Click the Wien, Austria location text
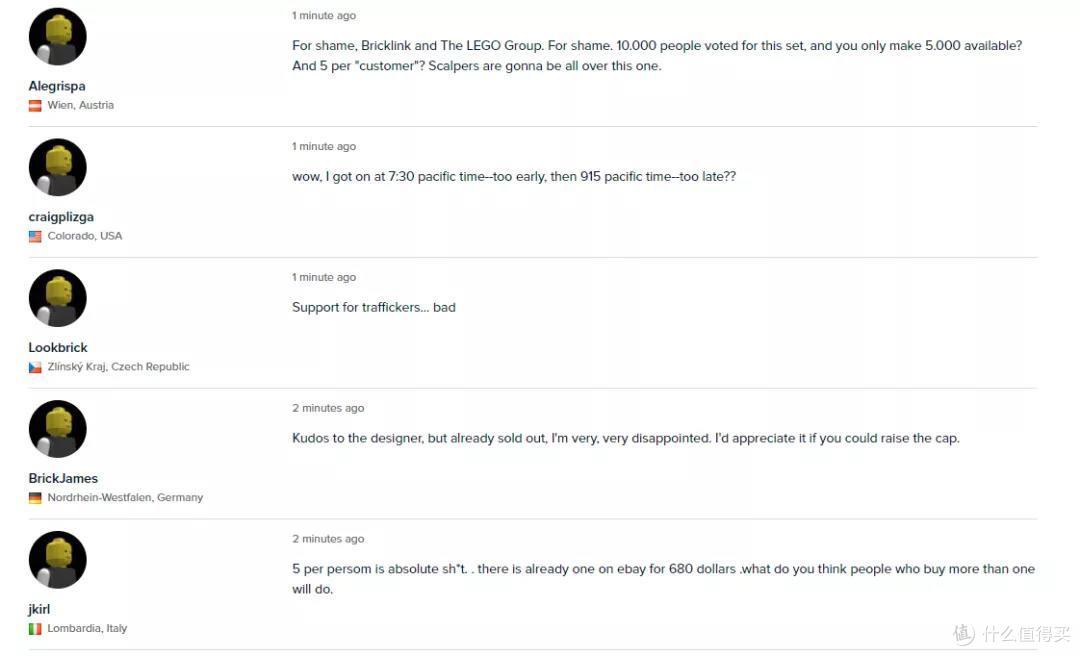The height and width of the screenshot is (656, 1080). 81,105
